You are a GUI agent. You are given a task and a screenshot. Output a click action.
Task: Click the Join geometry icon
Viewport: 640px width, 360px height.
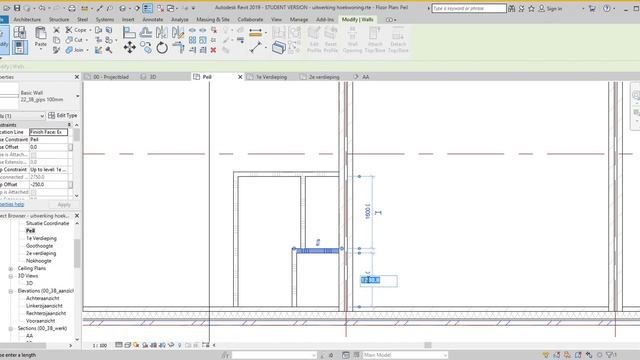(69, 50)
